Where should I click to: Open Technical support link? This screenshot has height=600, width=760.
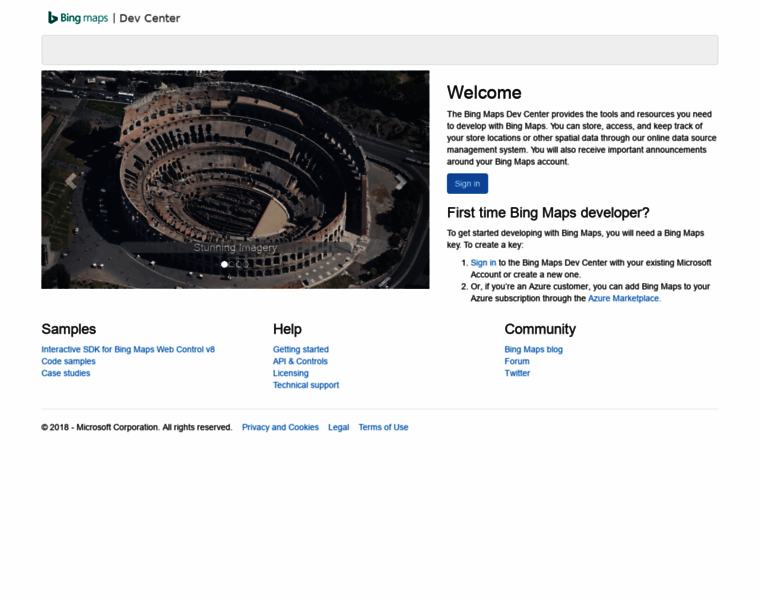[305, 386]
